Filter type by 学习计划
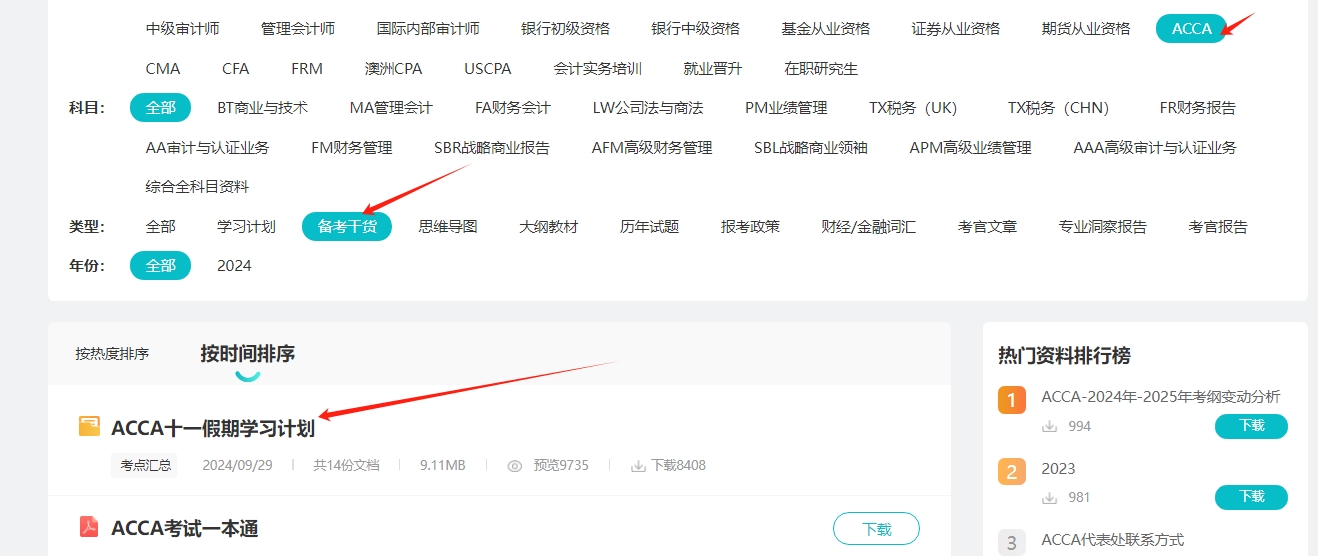 246,227
